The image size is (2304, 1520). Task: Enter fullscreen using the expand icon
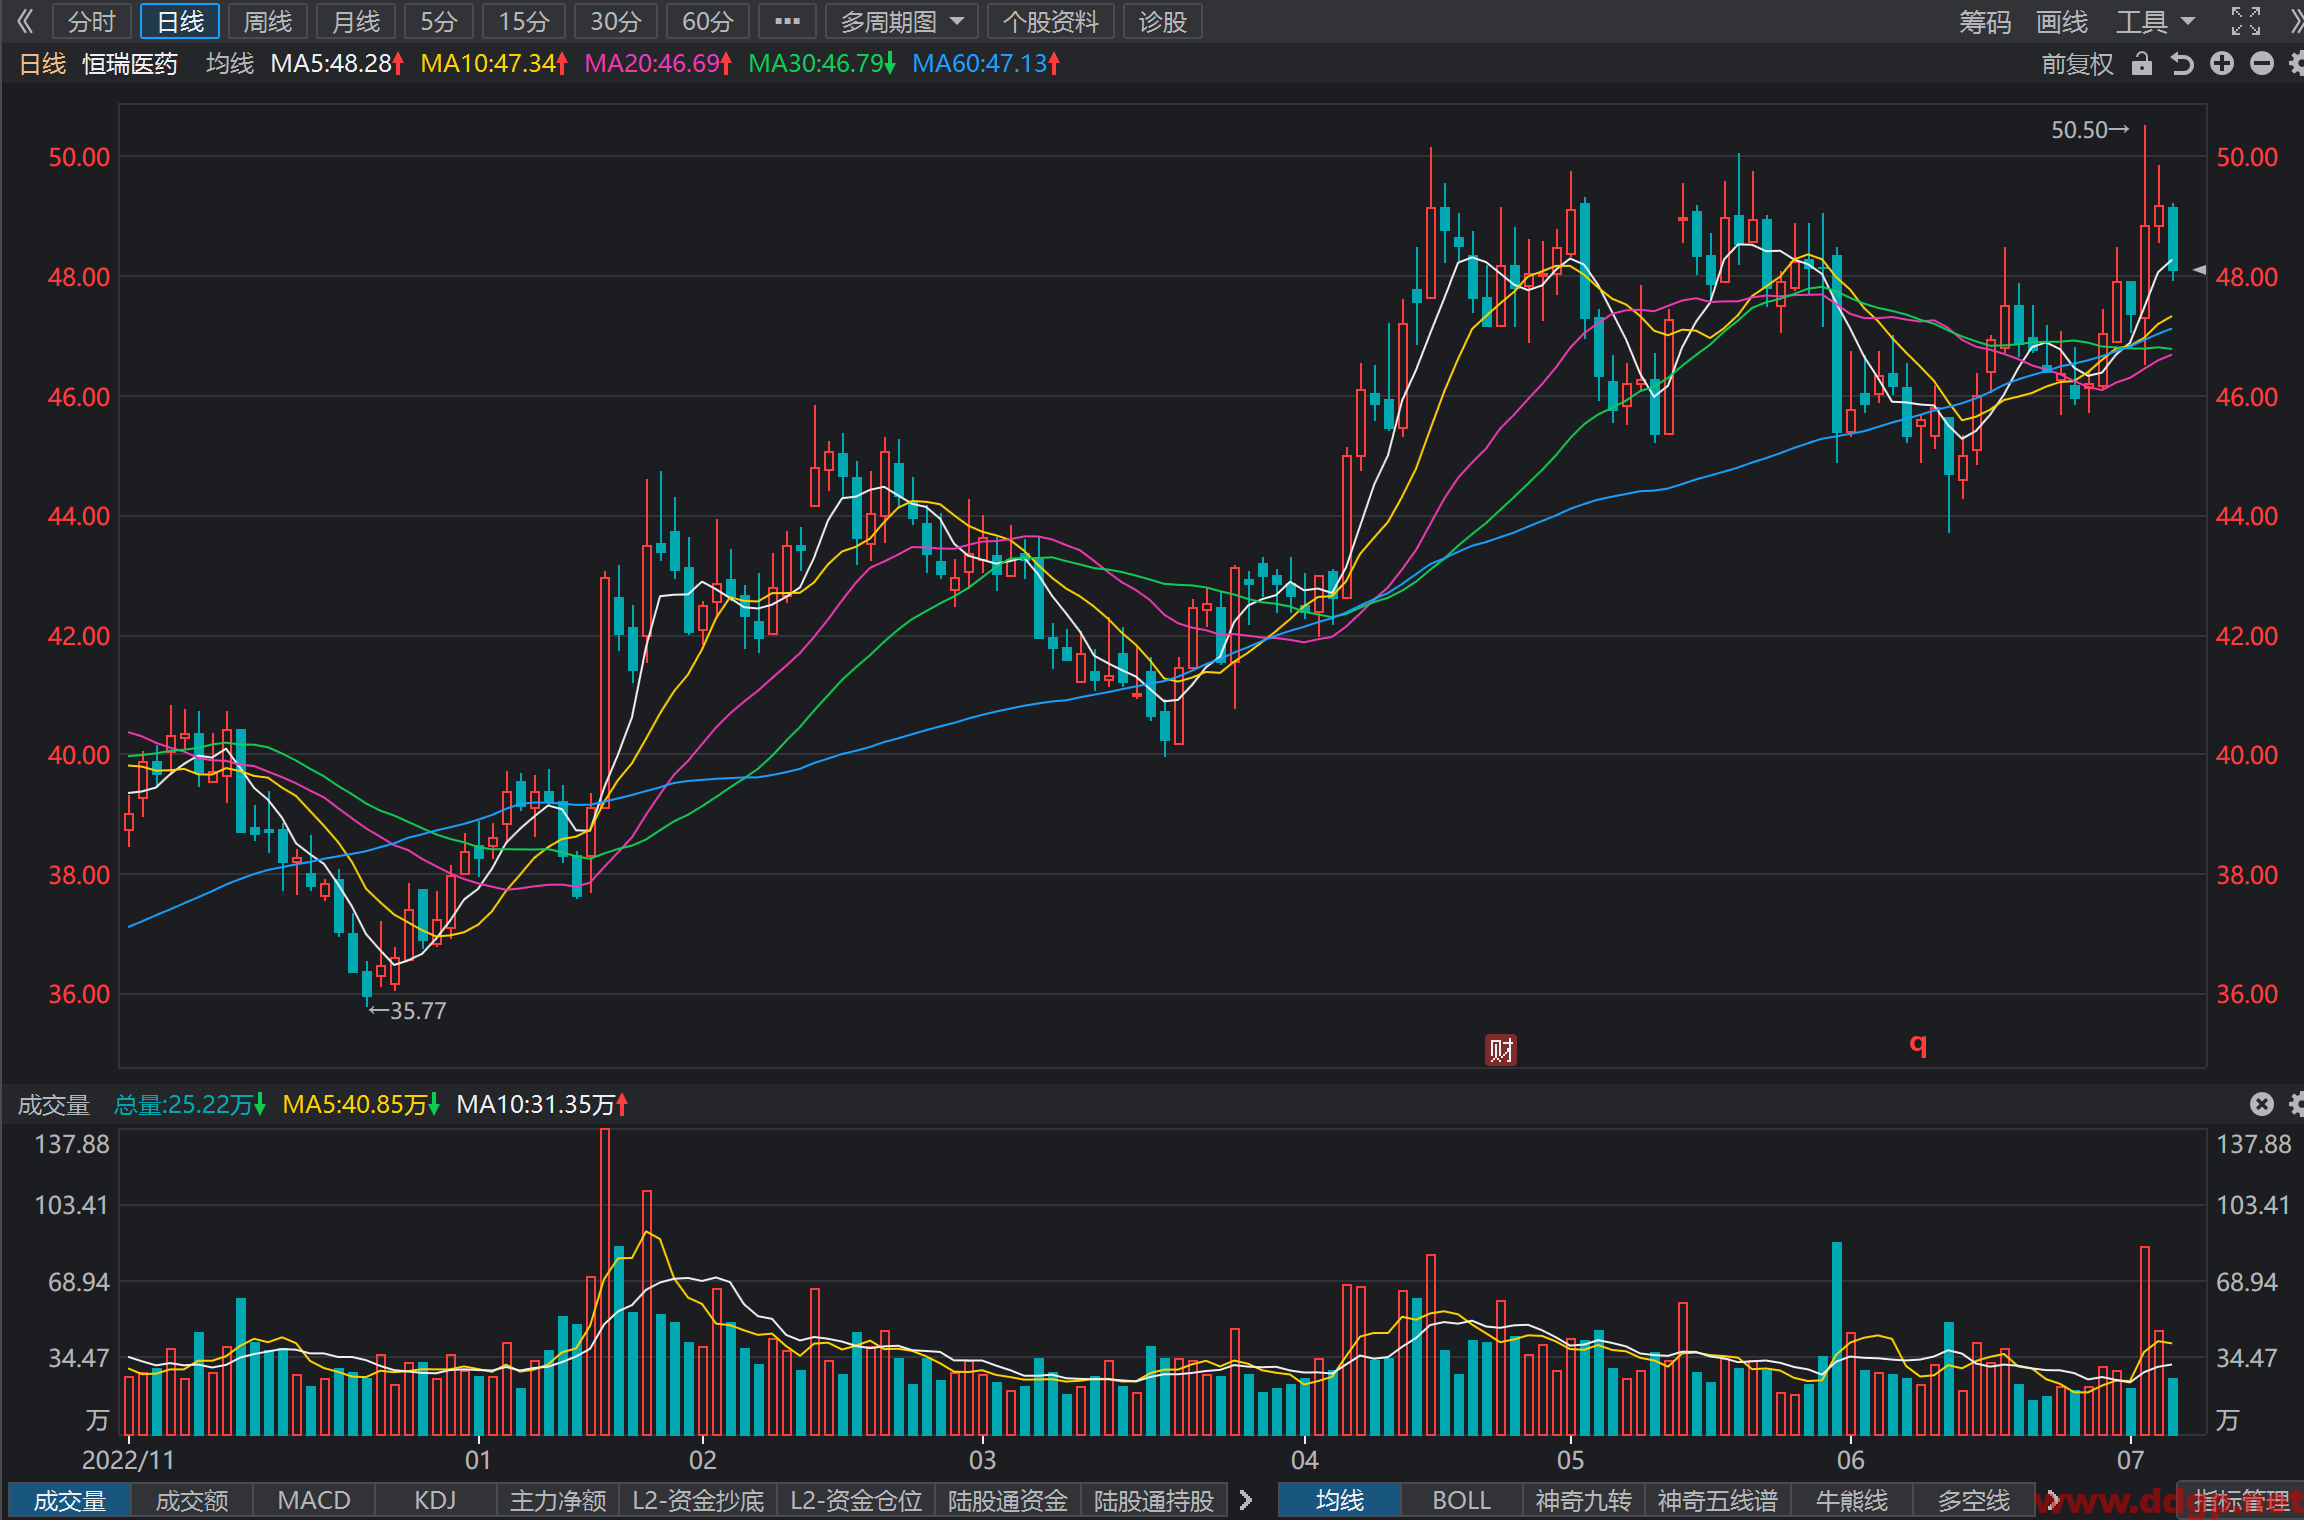[2246, 21]
